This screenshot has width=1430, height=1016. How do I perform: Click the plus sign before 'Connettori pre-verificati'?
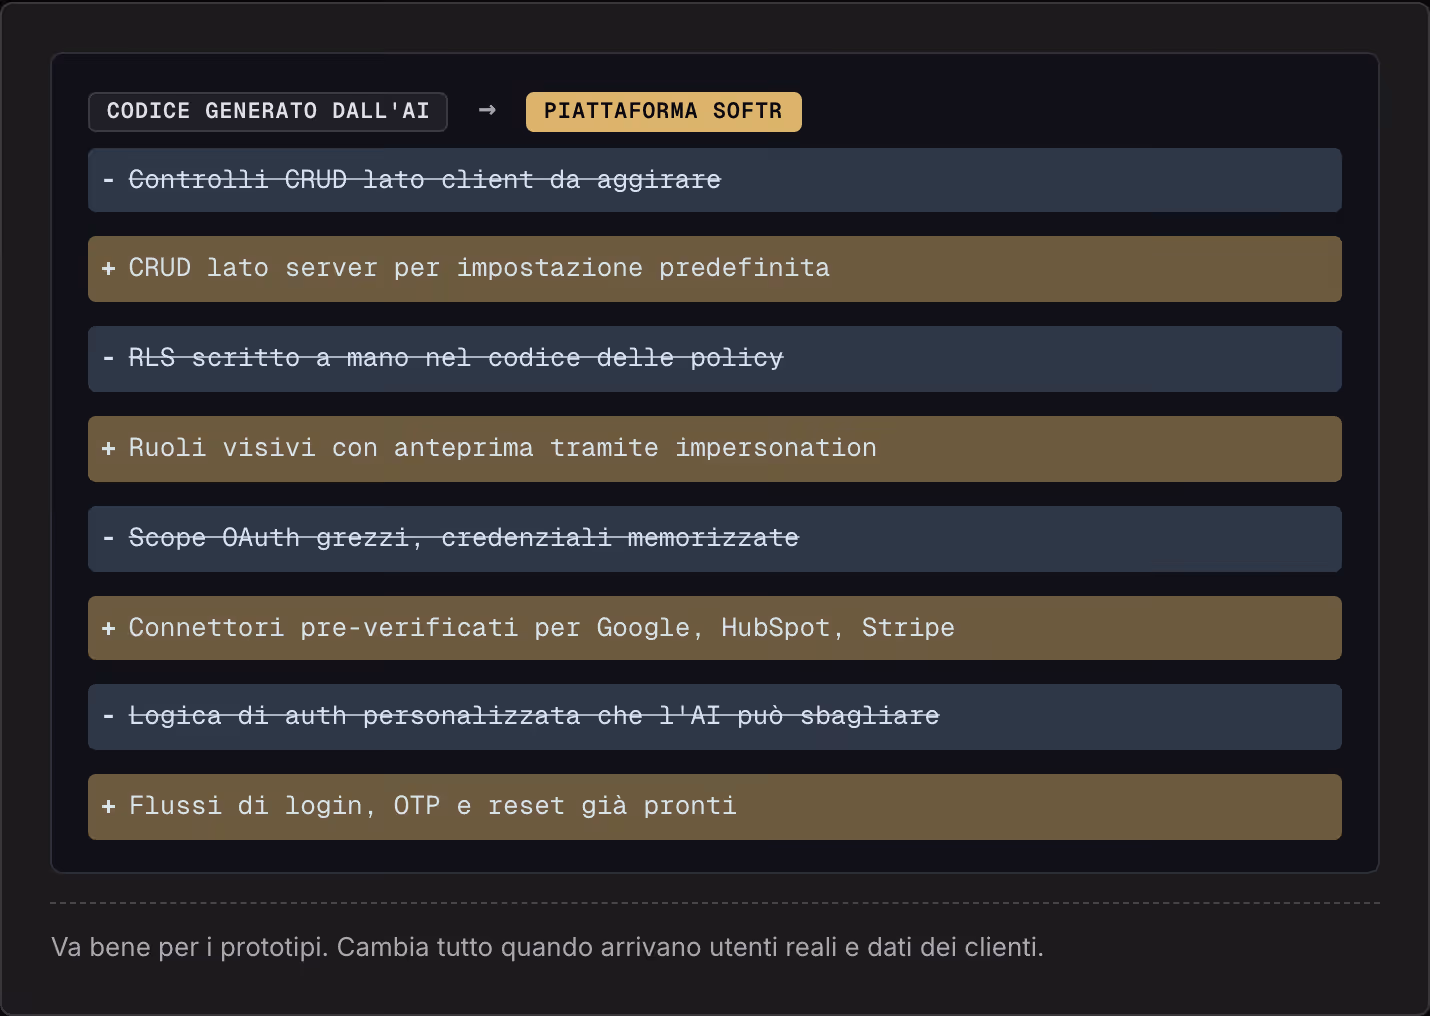[x=108, y=628]
